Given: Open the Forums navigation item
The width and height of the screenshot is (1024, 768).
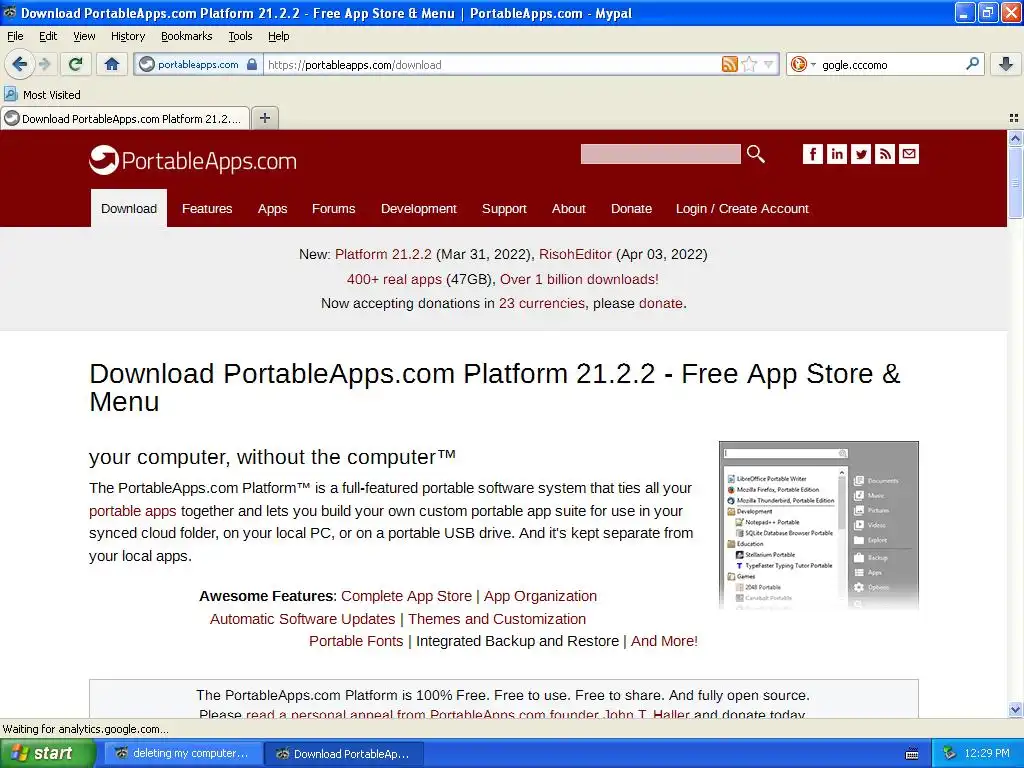Looking at the screenshot, I should click(x=334, y=208).
